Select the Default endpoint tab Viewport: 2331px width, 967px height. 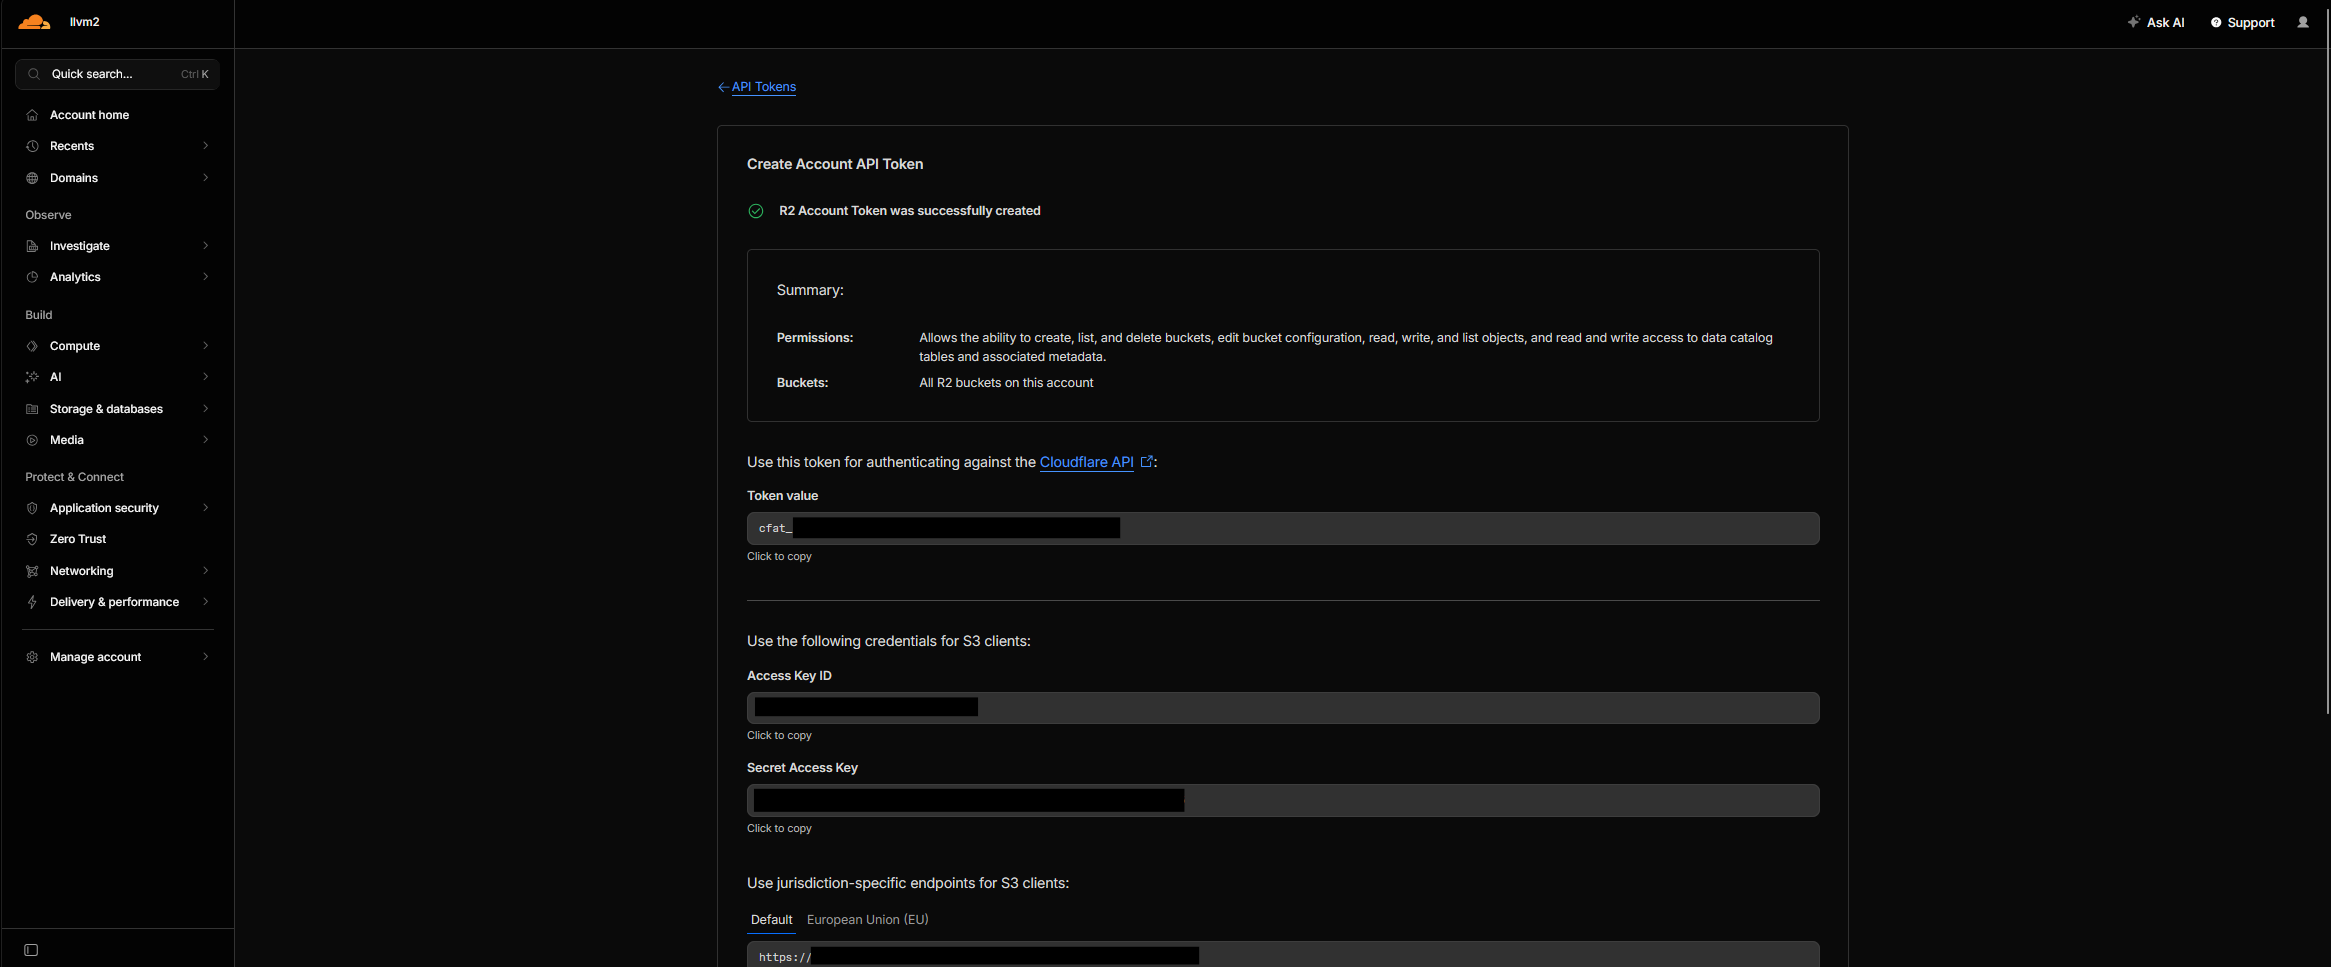tap(771, 920)
